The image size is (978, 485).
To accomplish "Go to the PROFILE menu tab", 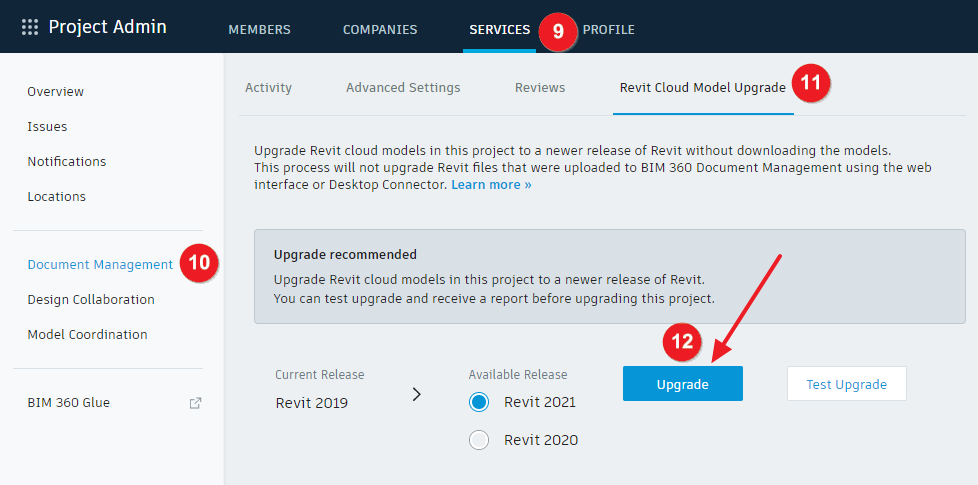I will [608, 30].
